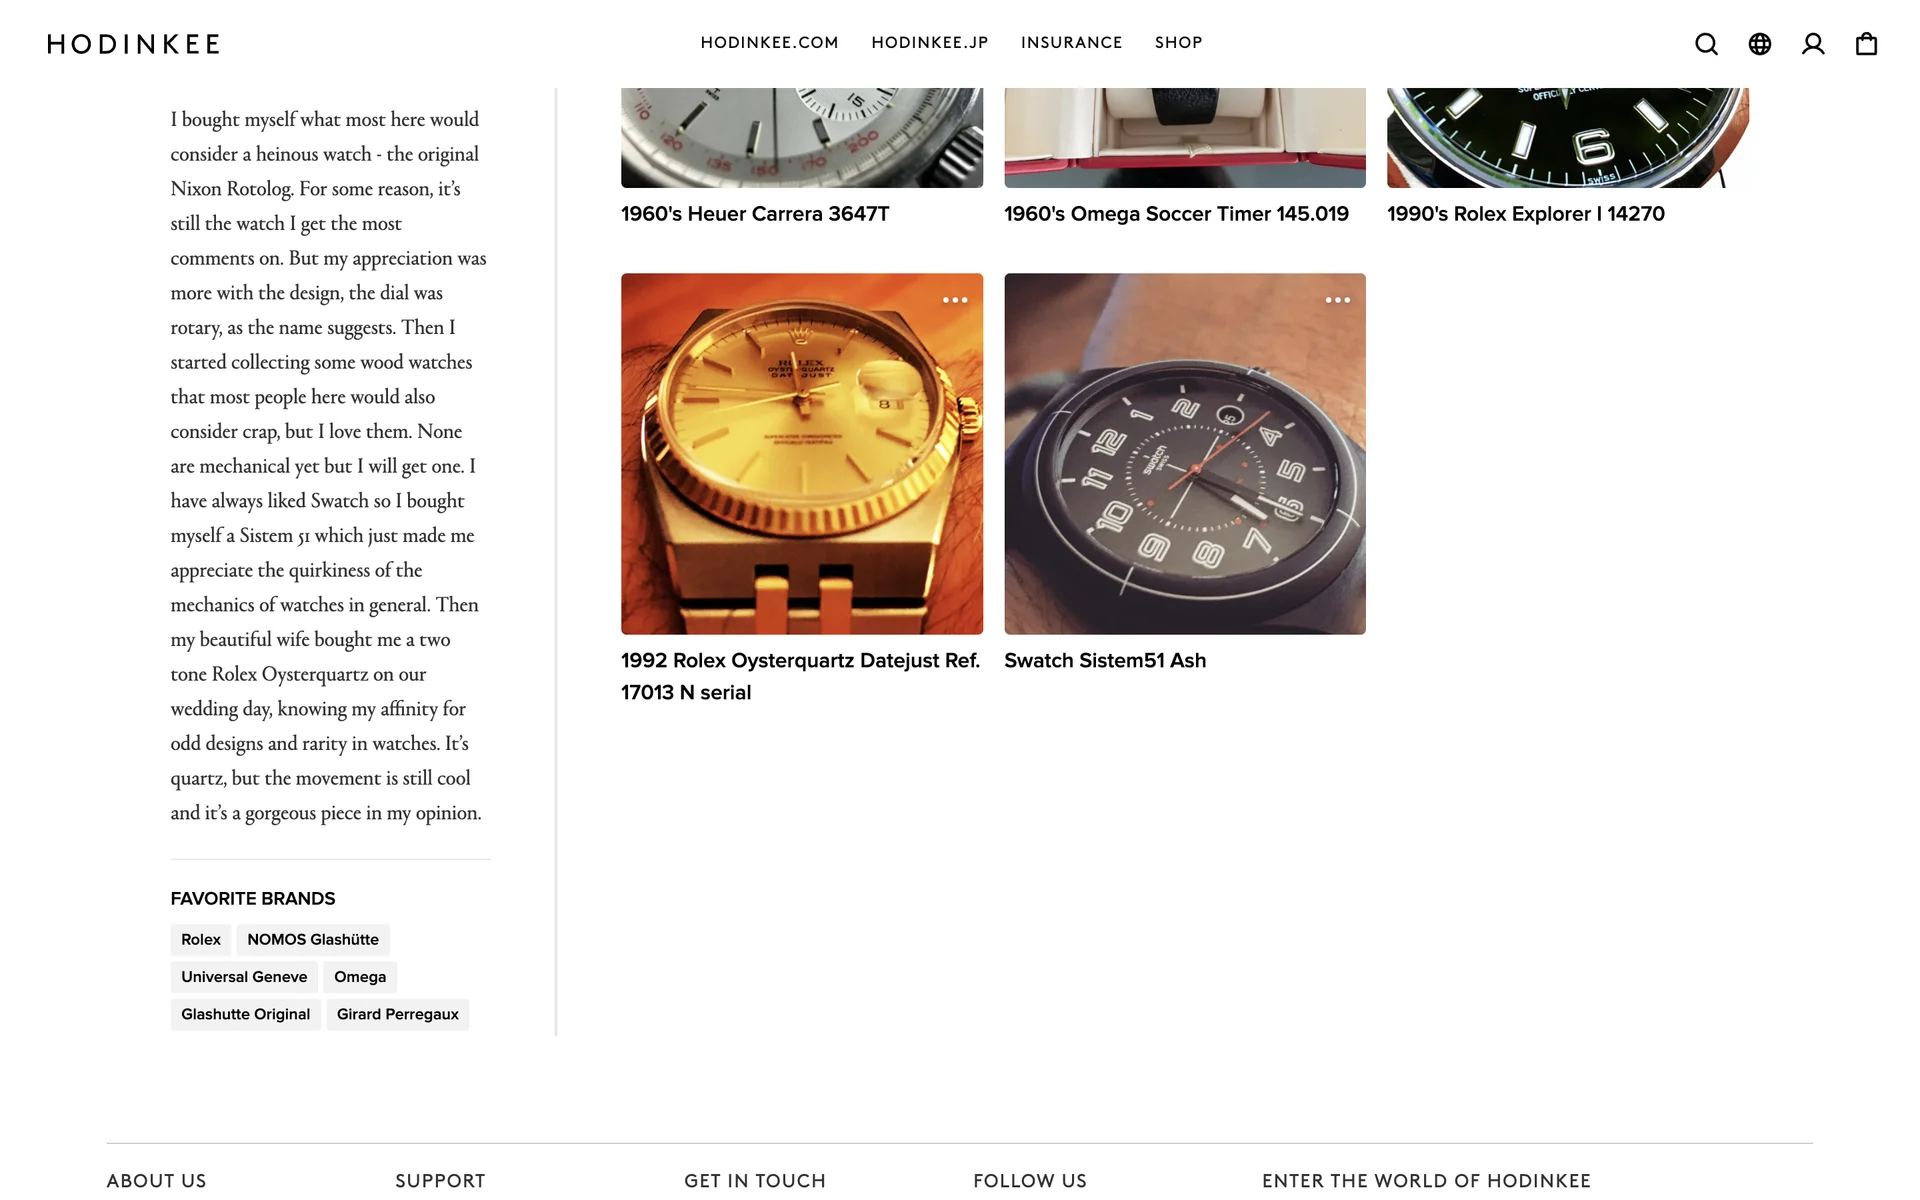This screenshot has height=1200, width=1920.
Task: Open options menu on Rolex Oysterquartz card
Action: click(x=955, y=300)
